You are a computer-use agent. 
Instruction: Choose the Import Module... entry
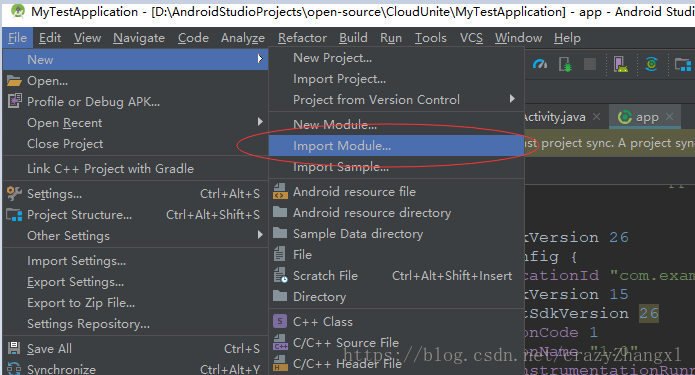click(x=396, y=146)
